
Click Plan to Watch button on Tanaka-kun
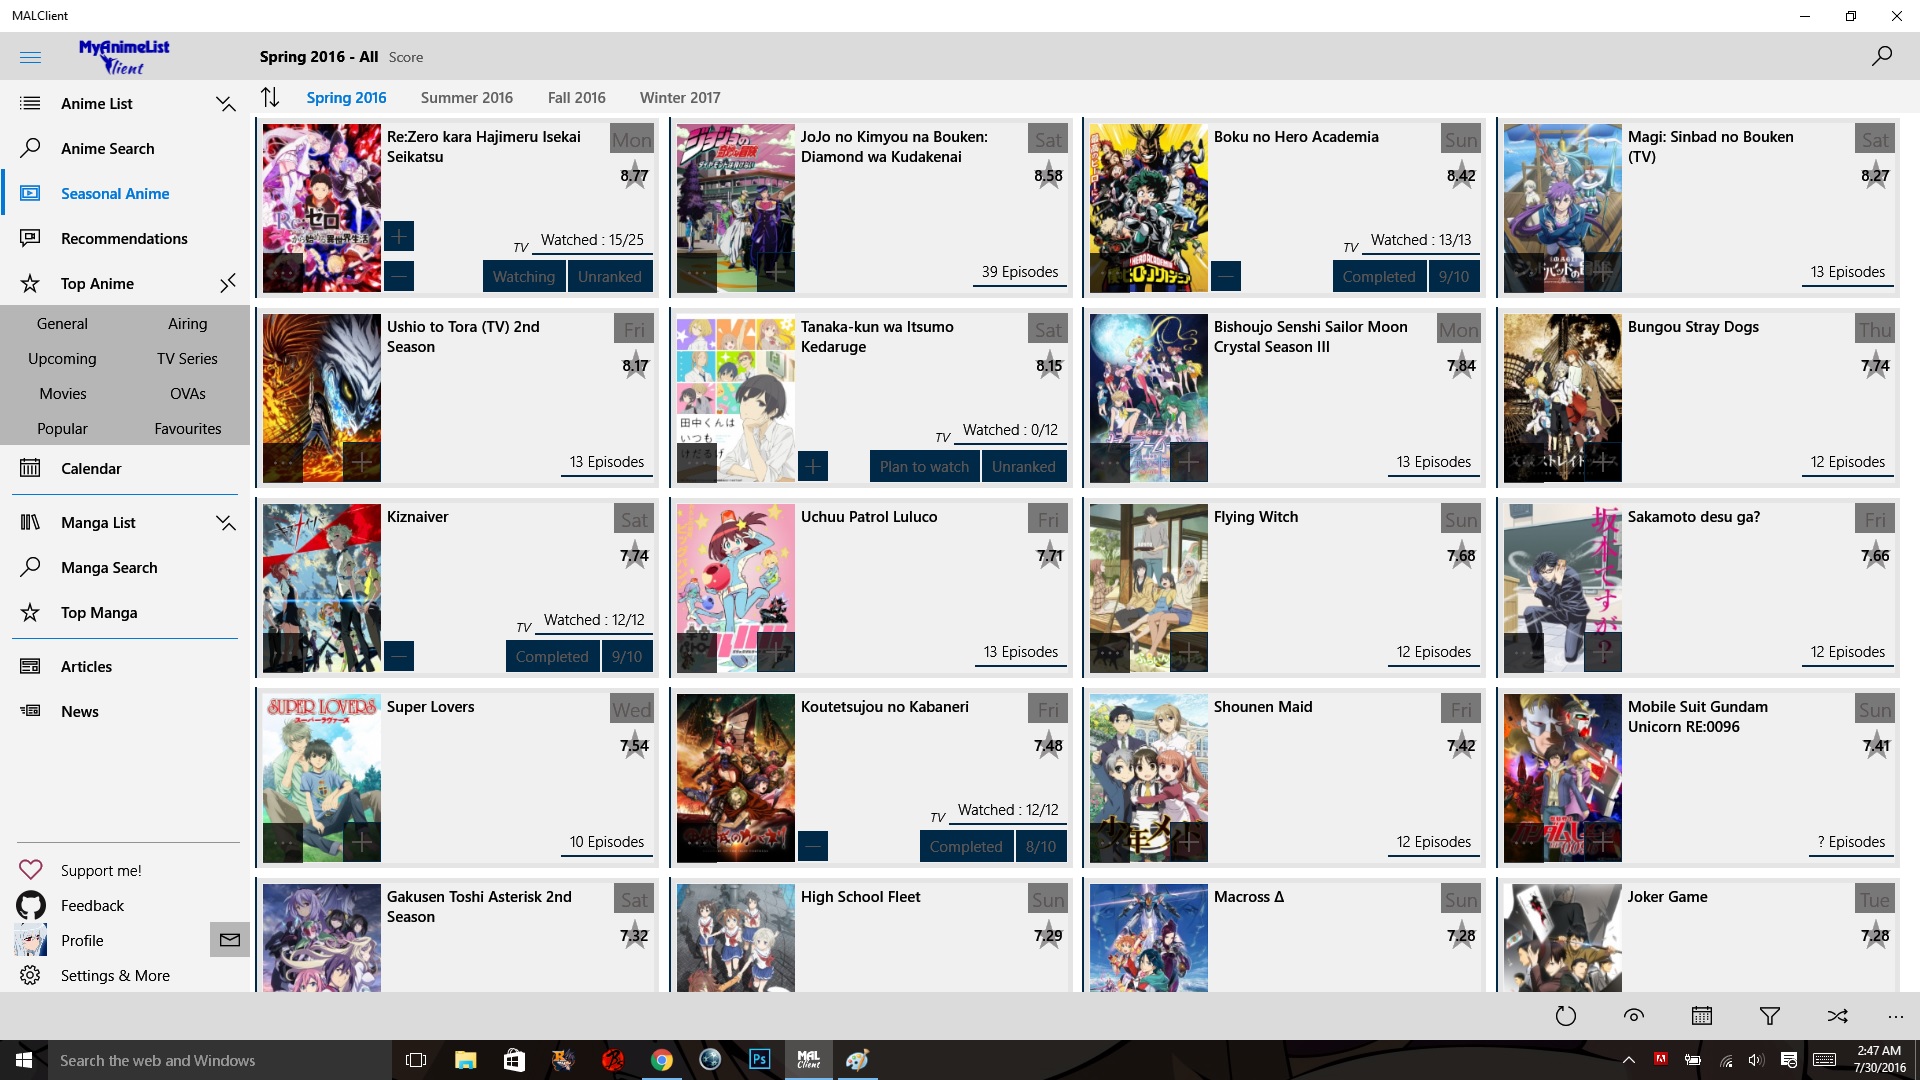click(x=923, y=465)
